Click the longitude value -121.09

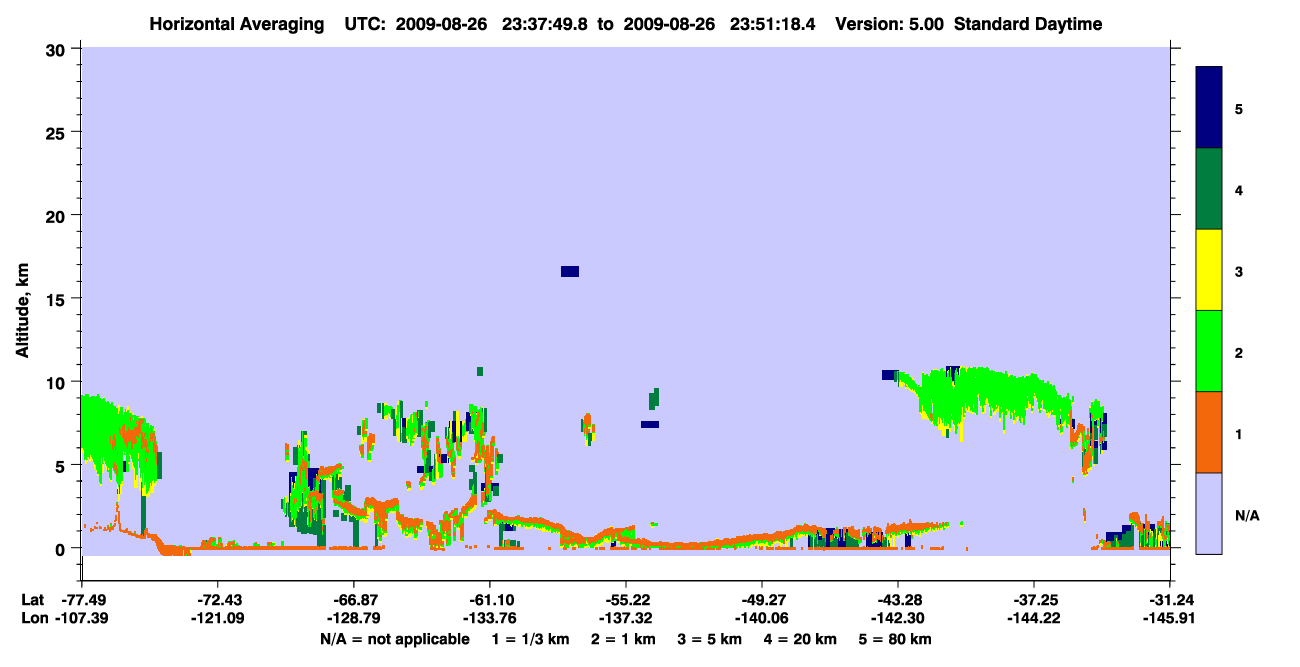pyautogui.click(x=218, y=618)
